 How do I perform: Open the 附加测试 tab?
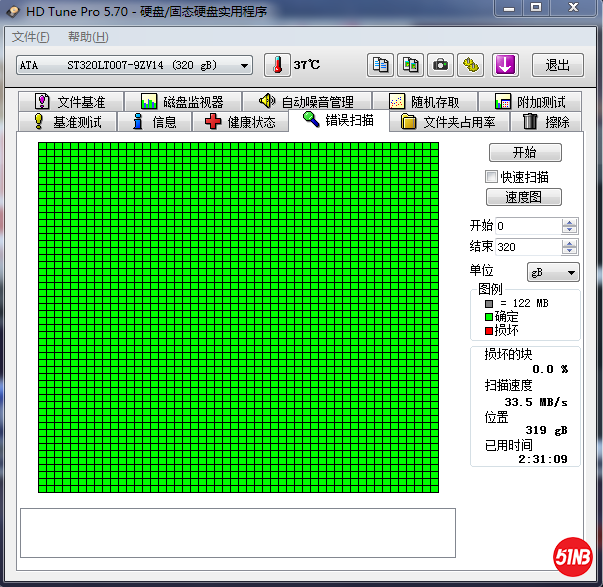click(x=530, y=102)
